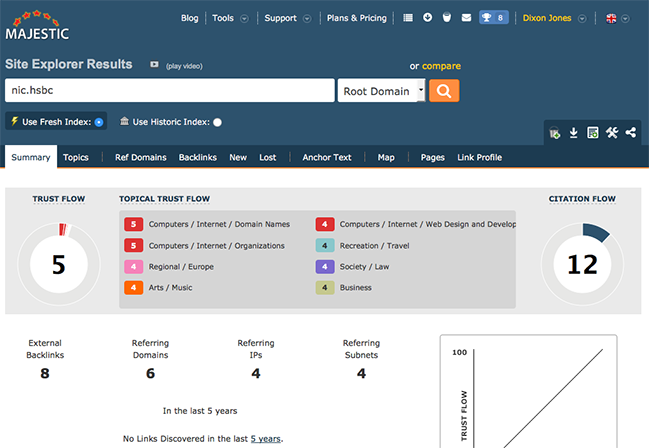
Task: Switch to the Ref Domains tab
Action: pos(141,157)
